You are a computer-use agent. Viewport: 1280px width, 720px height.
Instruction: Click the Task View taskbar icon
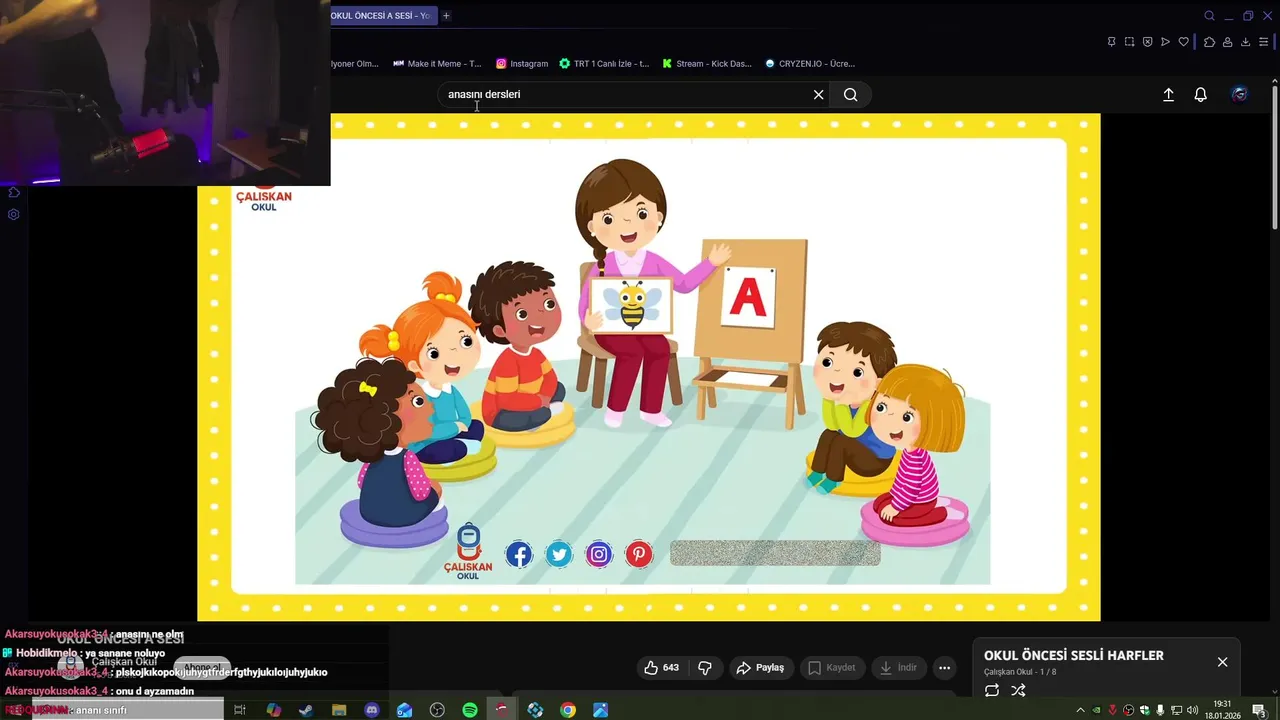click(x=240, y=710)
